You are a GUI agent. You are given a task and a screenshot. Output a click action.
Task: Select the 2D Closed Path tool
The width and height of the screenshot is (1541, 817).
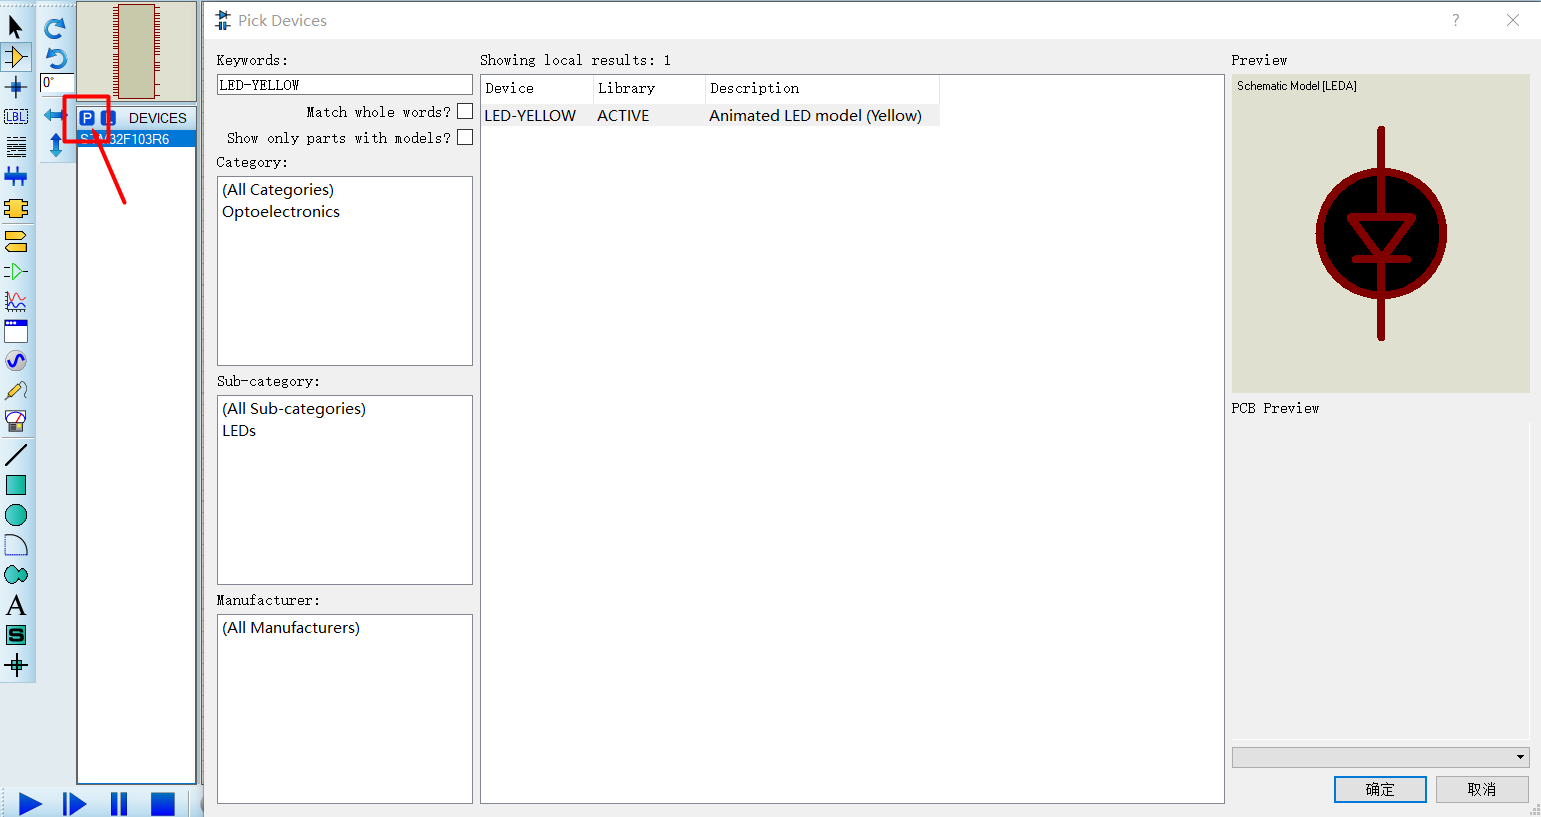pos(16,575)
